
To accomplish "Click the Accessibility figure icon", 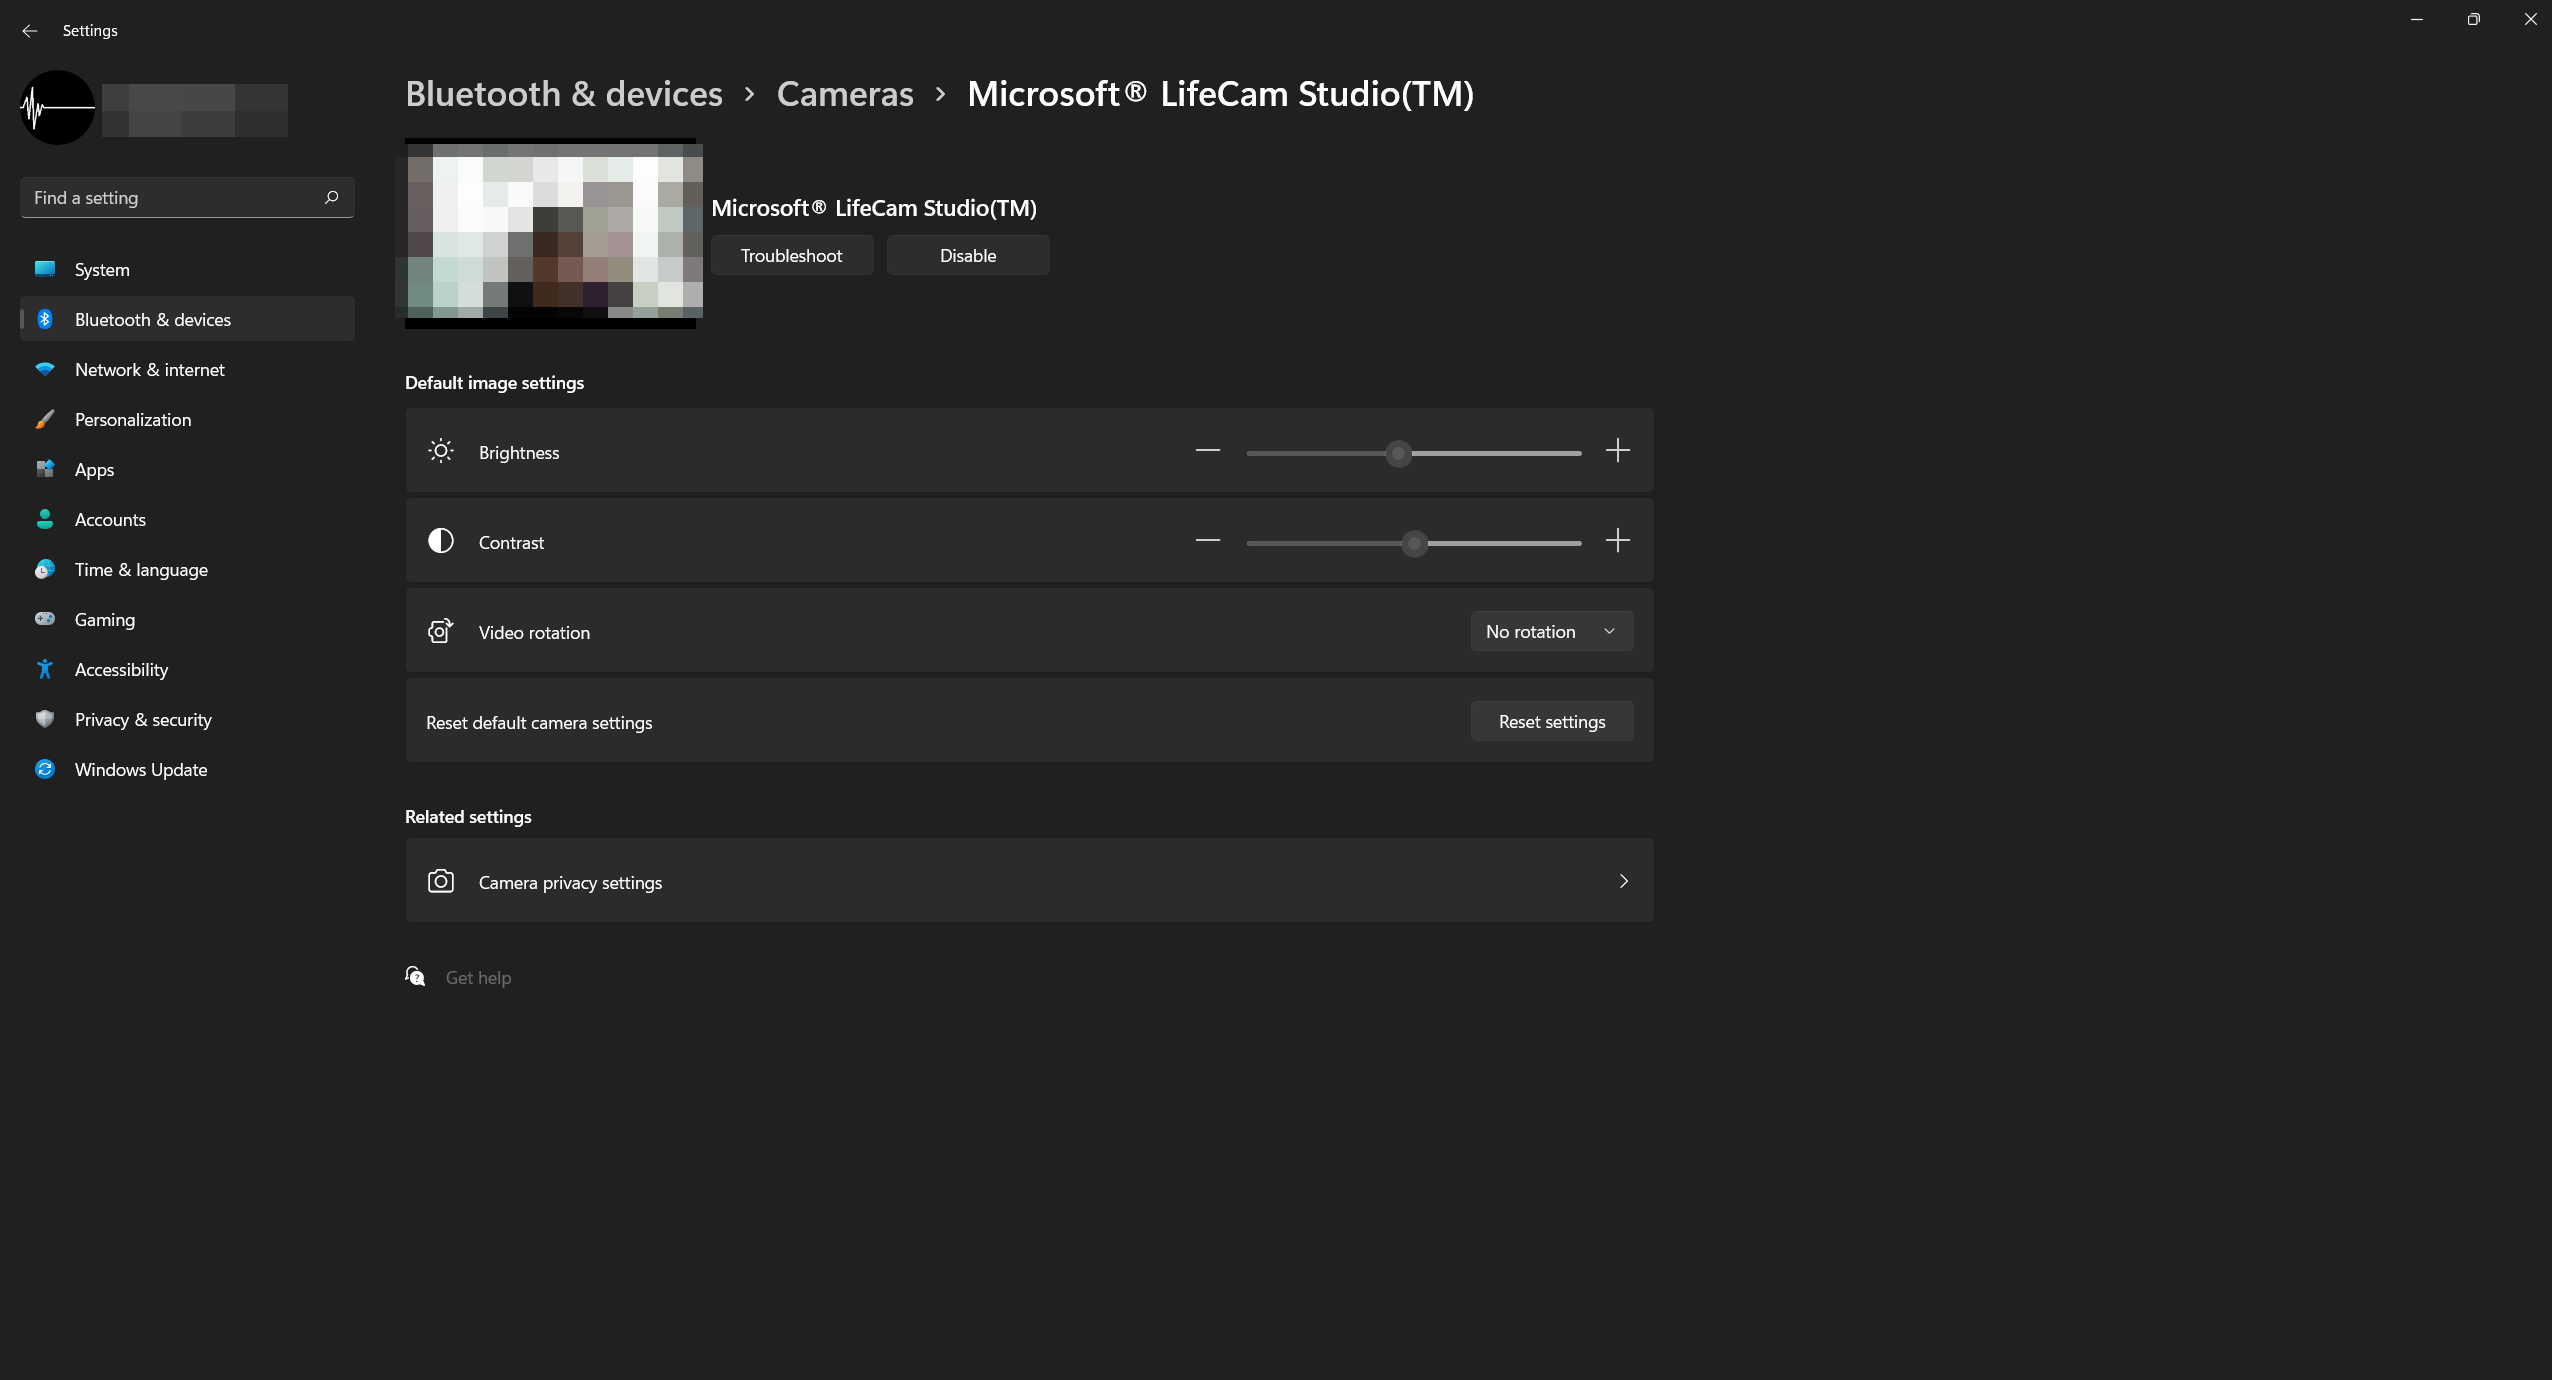I will [45, 669].
